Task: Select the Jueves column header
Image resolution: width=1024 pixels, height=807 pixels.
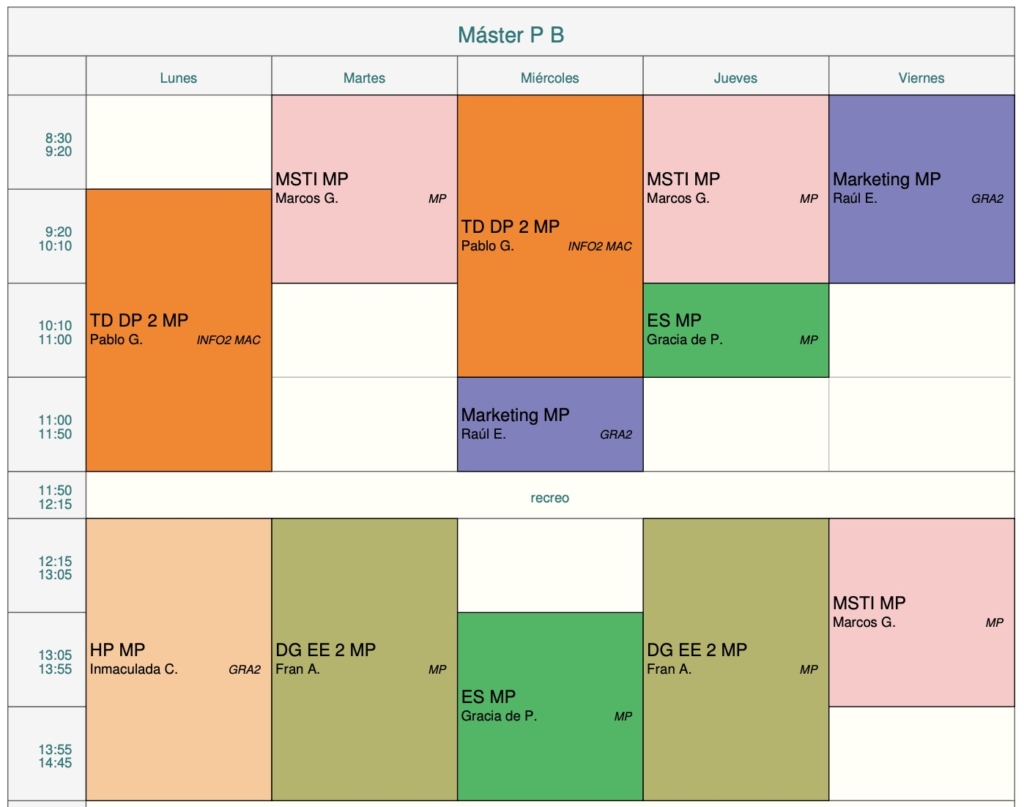Action: [735, 77]
